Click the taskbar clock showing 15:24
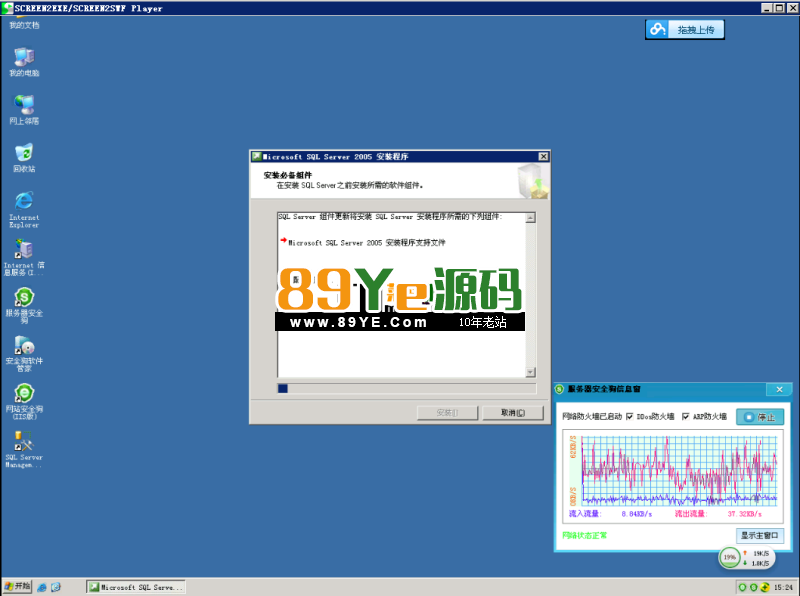800x596 pixels. [783, 587]
